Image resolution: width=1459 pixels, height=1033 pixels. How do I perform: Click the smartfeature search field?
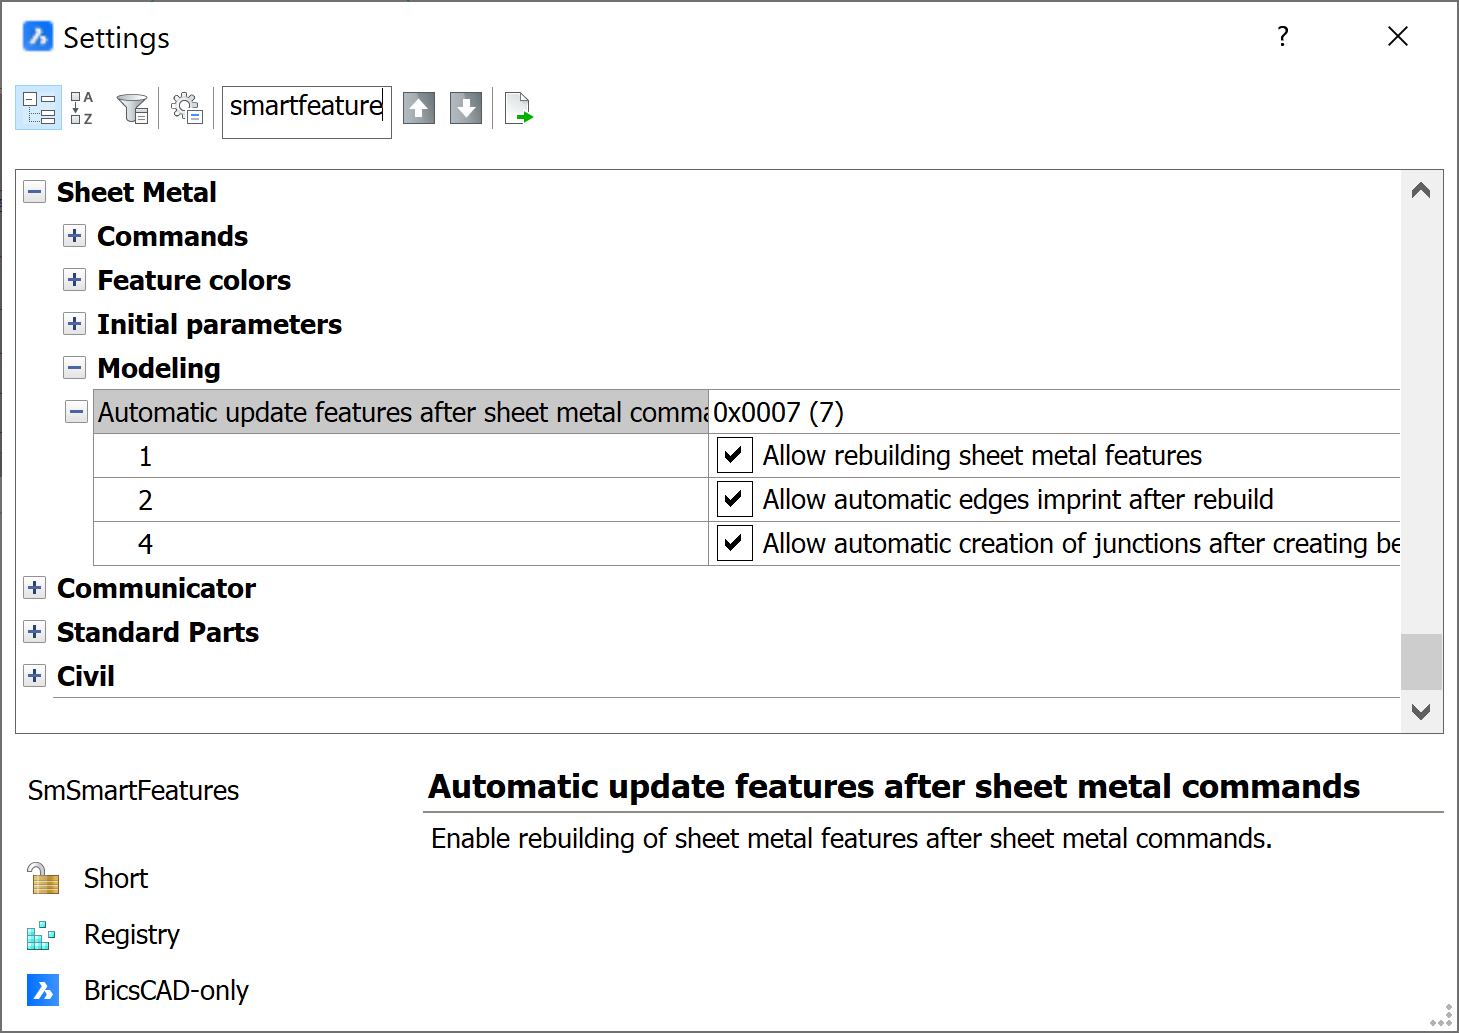[306, 108]
